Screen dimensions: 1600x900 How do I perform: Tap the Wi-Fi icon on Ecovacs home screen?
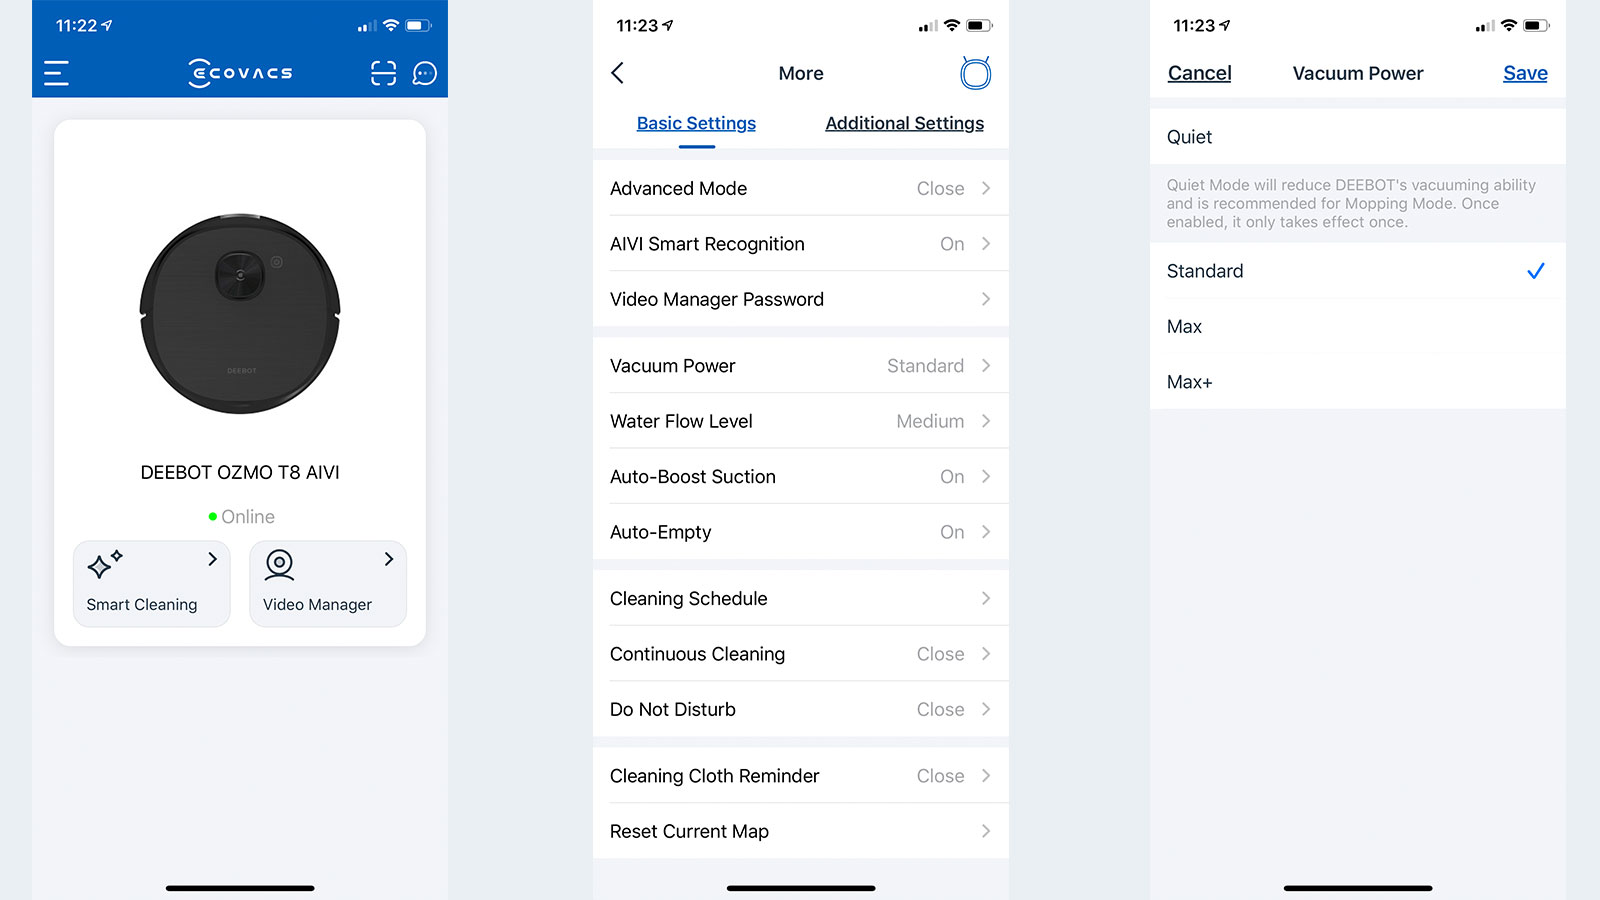click(x=391, y=25)
